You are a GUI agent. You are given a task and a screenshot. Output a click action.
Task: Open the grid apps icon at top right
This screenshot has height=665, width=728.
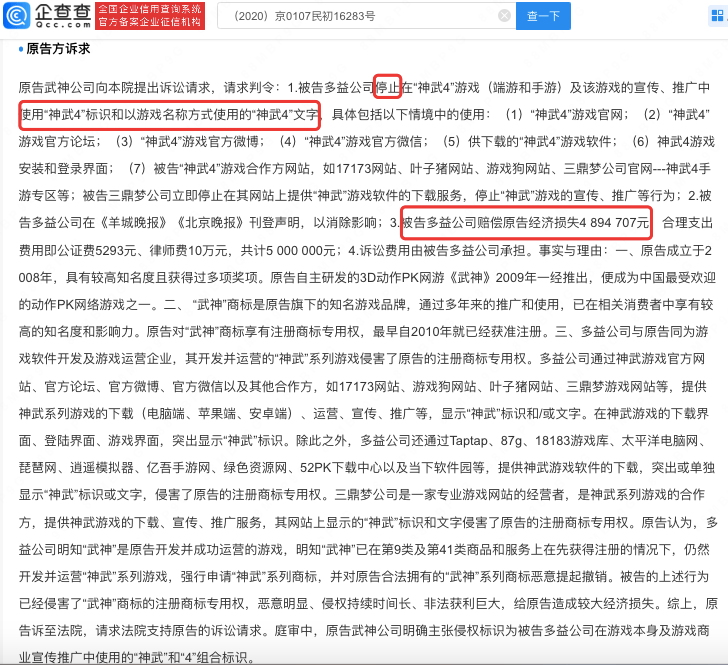(717, 16)
